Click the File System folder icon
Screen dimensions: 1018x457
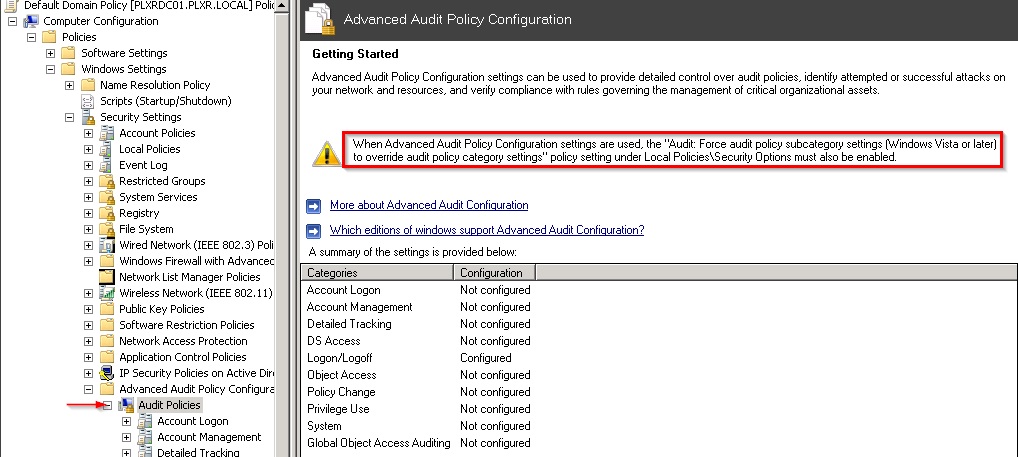[106, 229]
